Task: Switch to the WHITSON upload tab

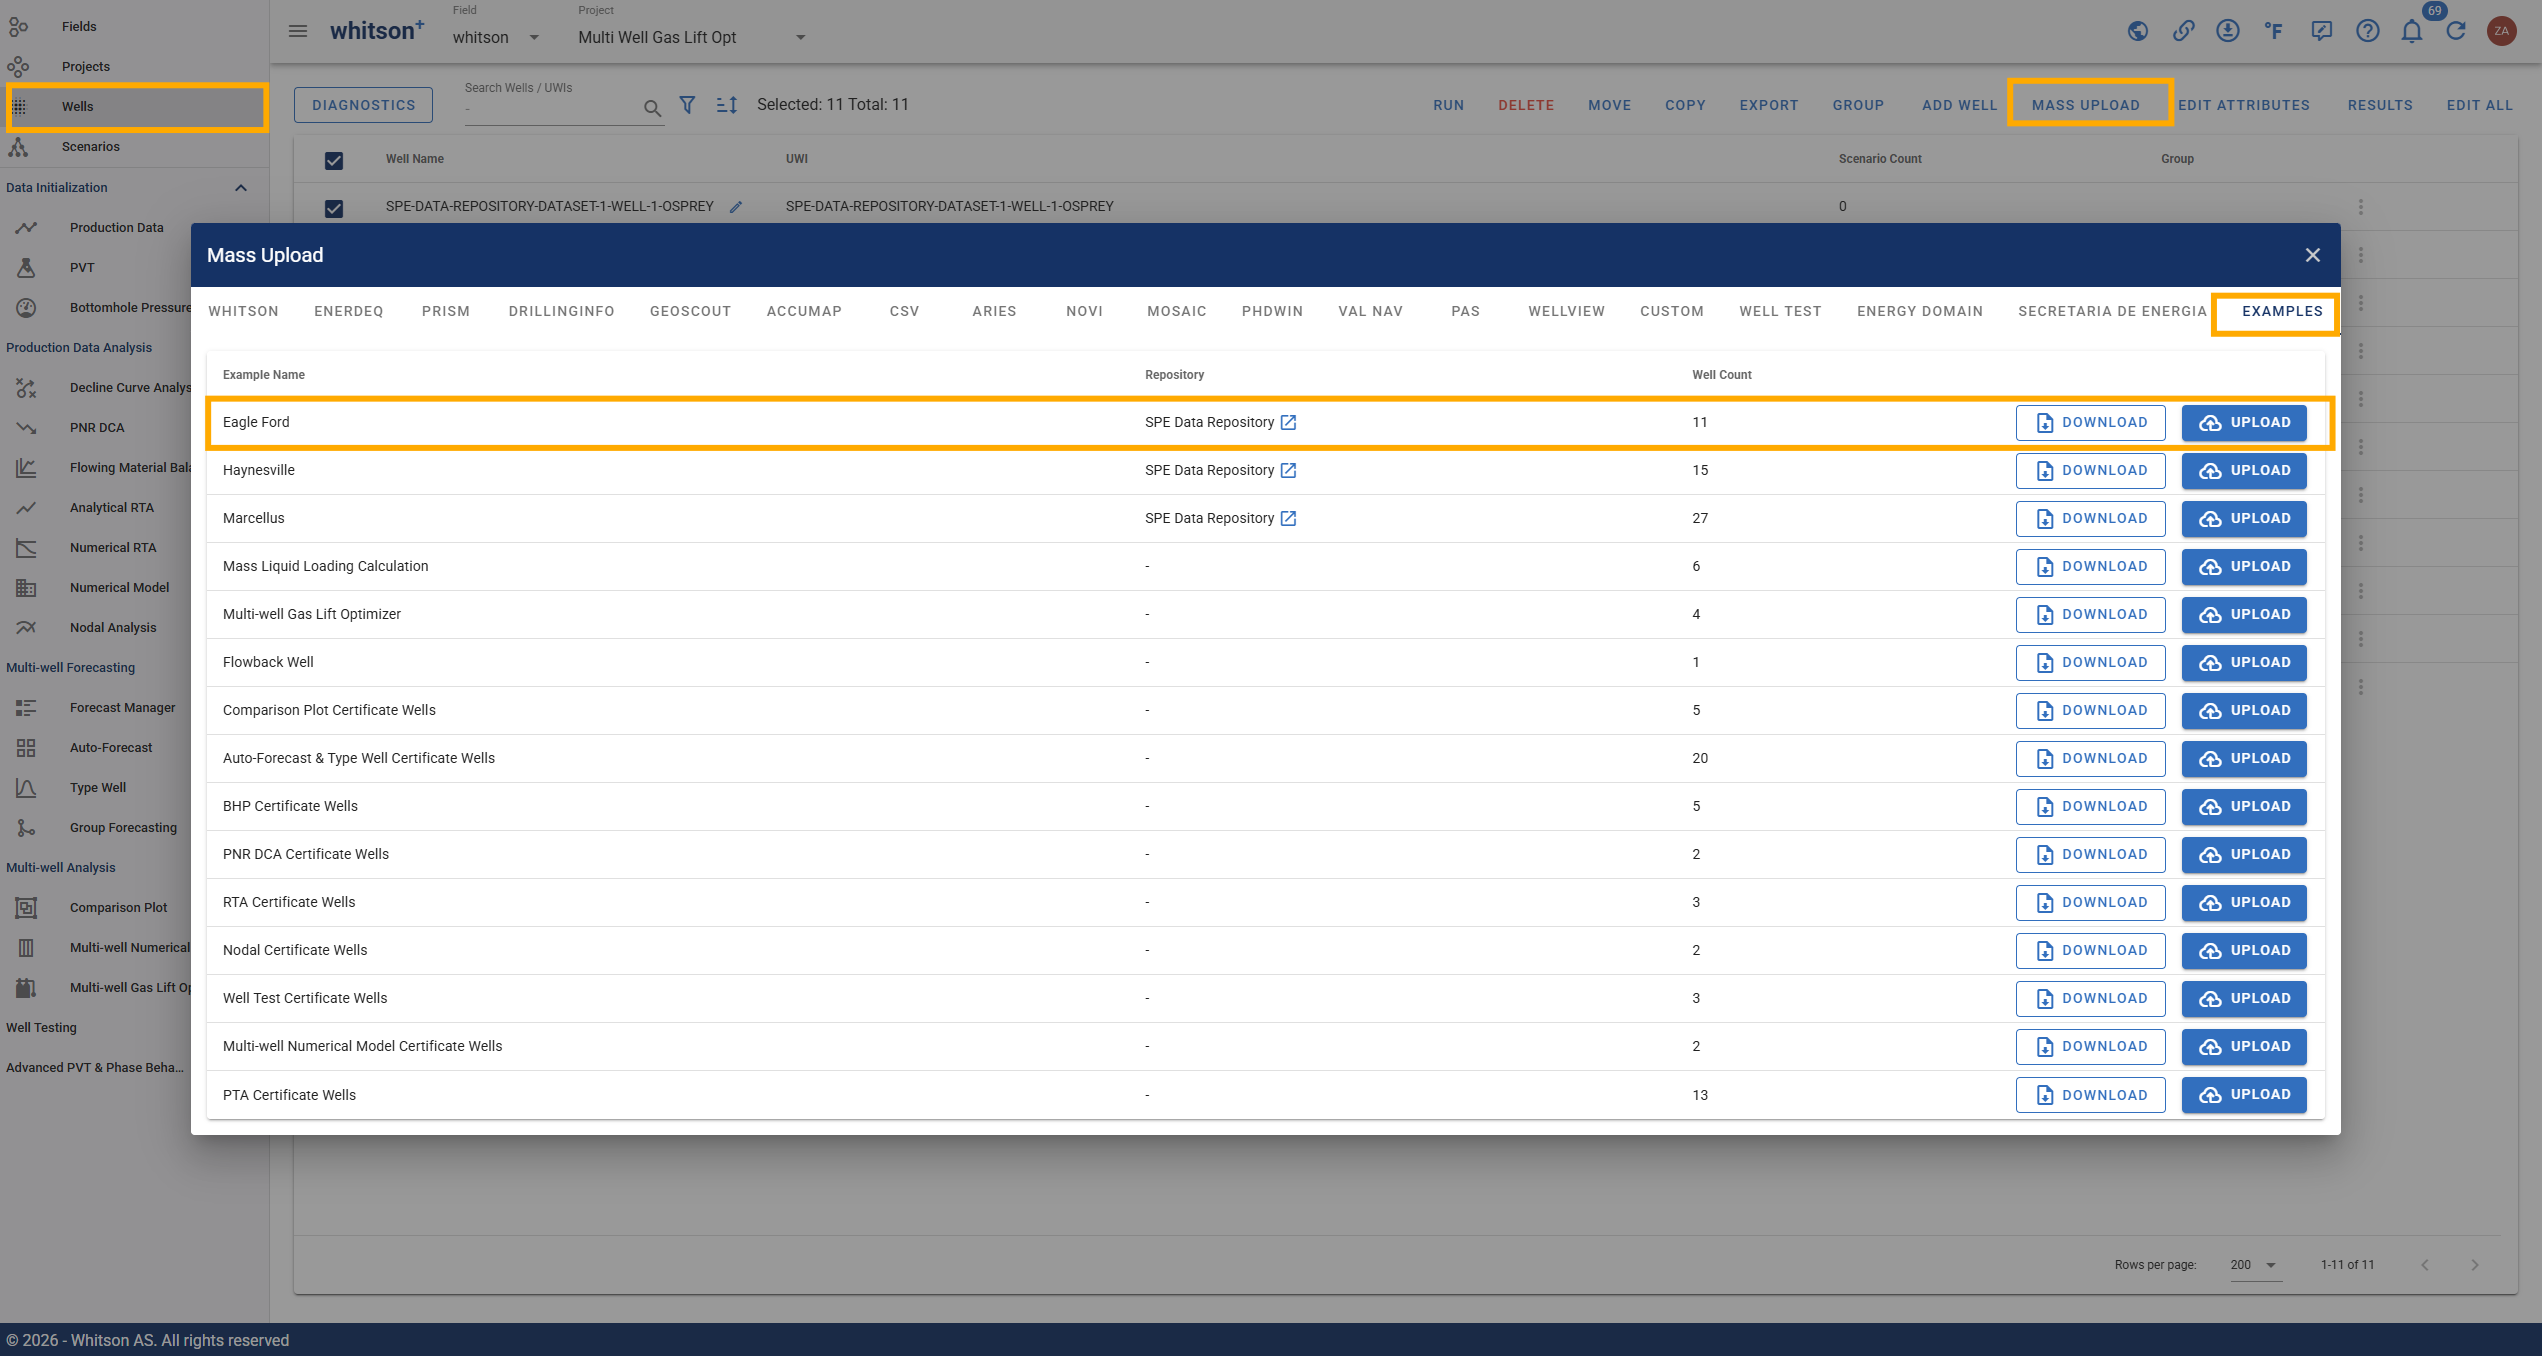Action: point(244,311)
